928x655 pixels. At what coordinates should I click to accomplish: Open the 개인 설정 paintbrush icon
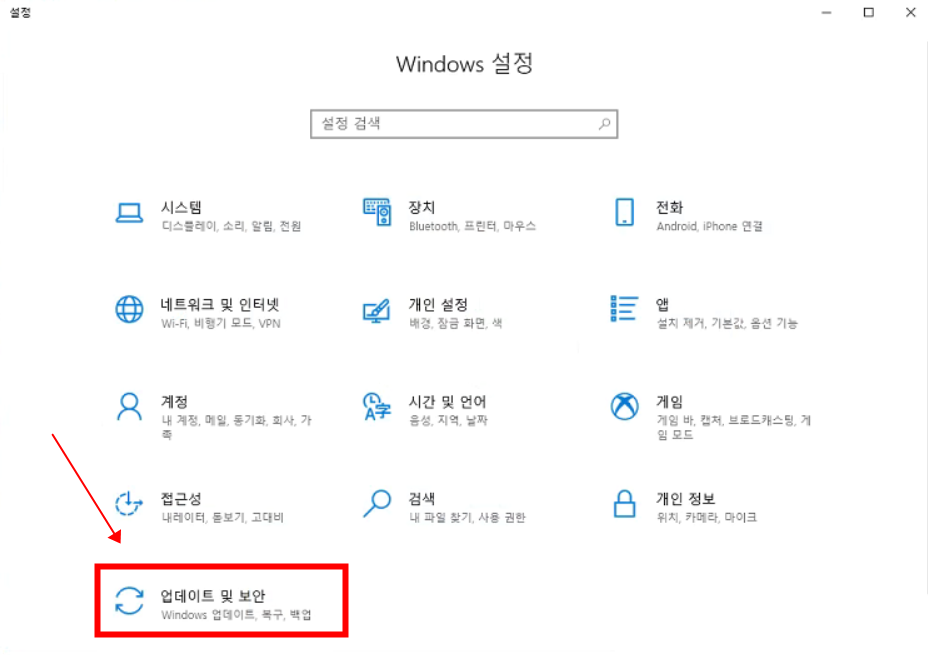point(376,310)
